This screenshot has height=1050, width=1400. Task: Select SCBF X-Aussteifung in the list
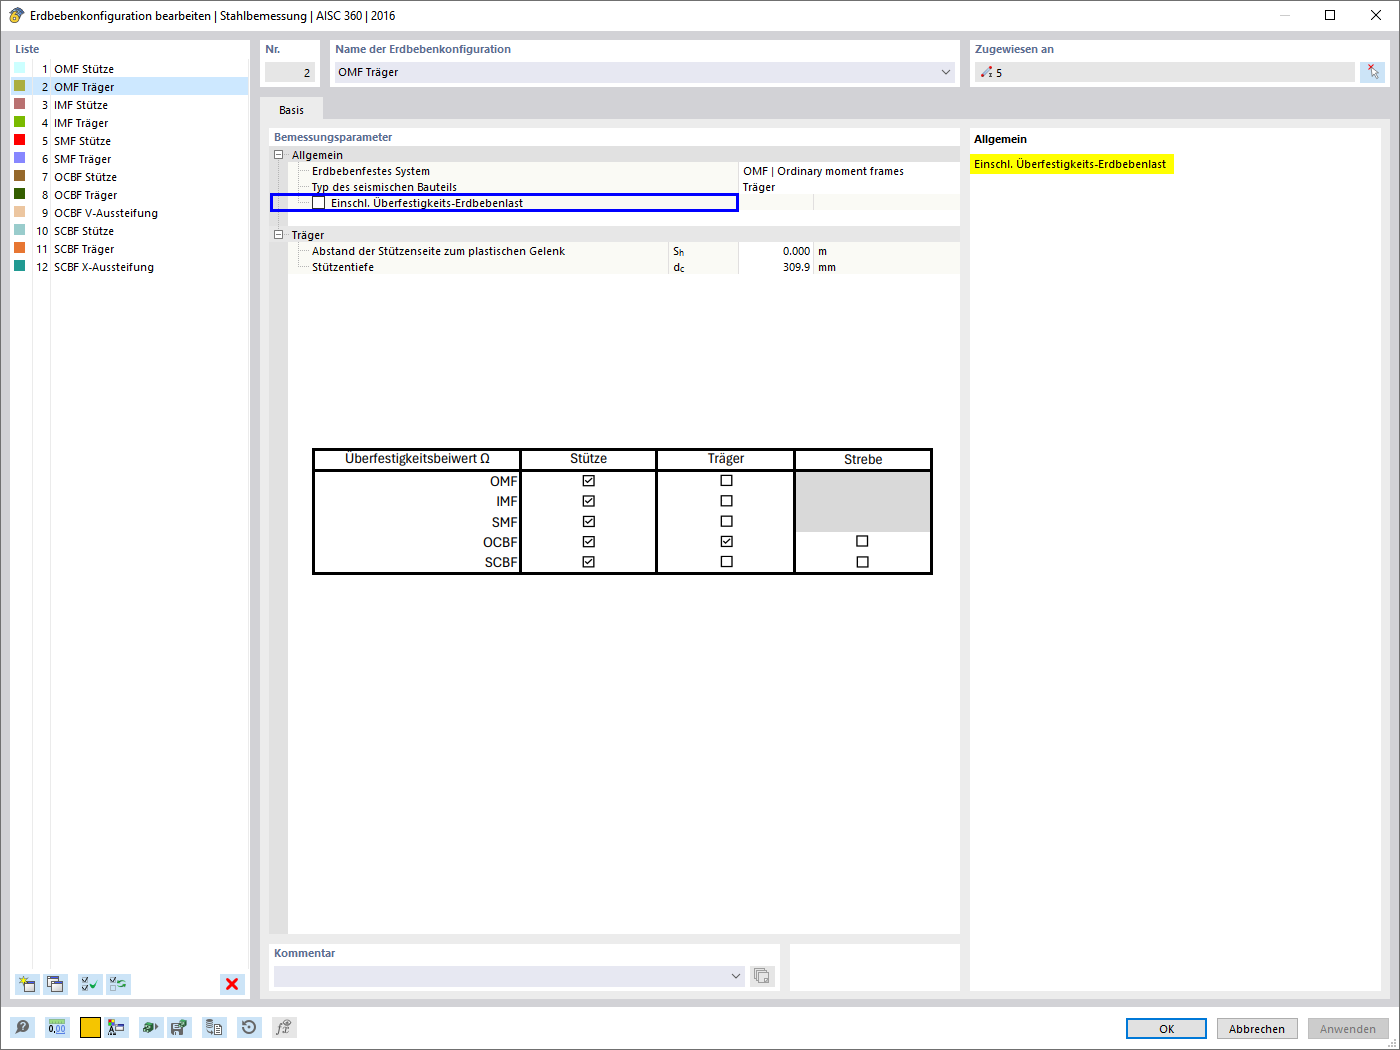coord(130,267)
